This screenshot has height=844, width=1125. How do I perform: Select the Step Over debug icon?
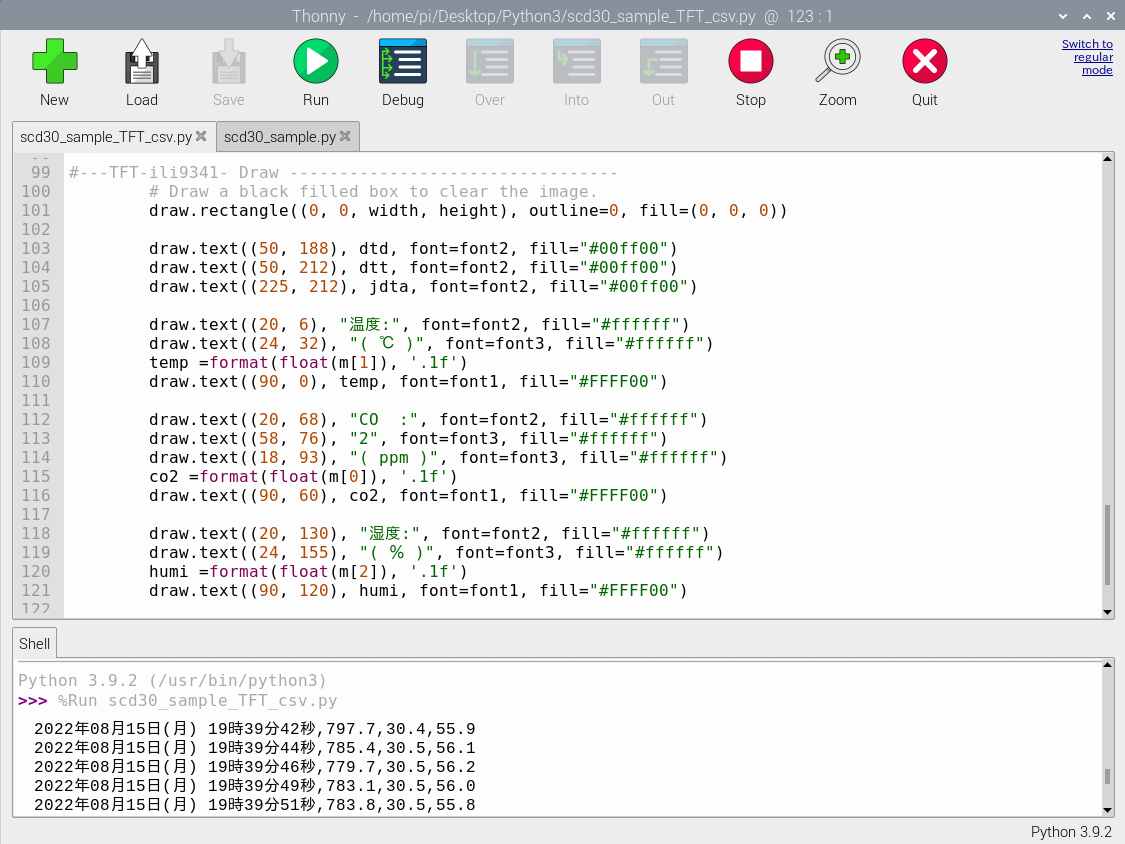[x=489, y=61]
